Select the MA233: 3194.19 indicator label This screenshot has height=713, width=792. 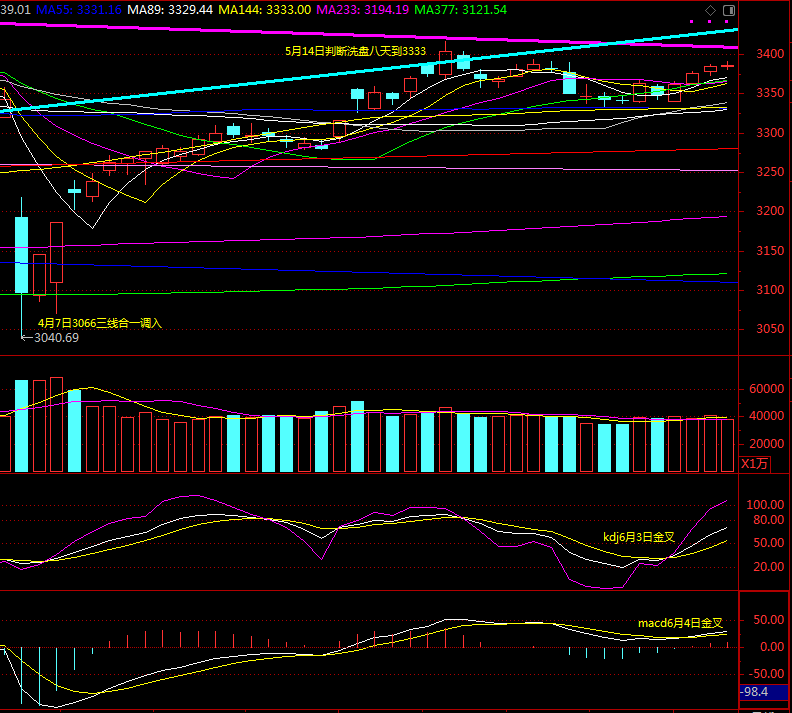[x=362, y=10]
